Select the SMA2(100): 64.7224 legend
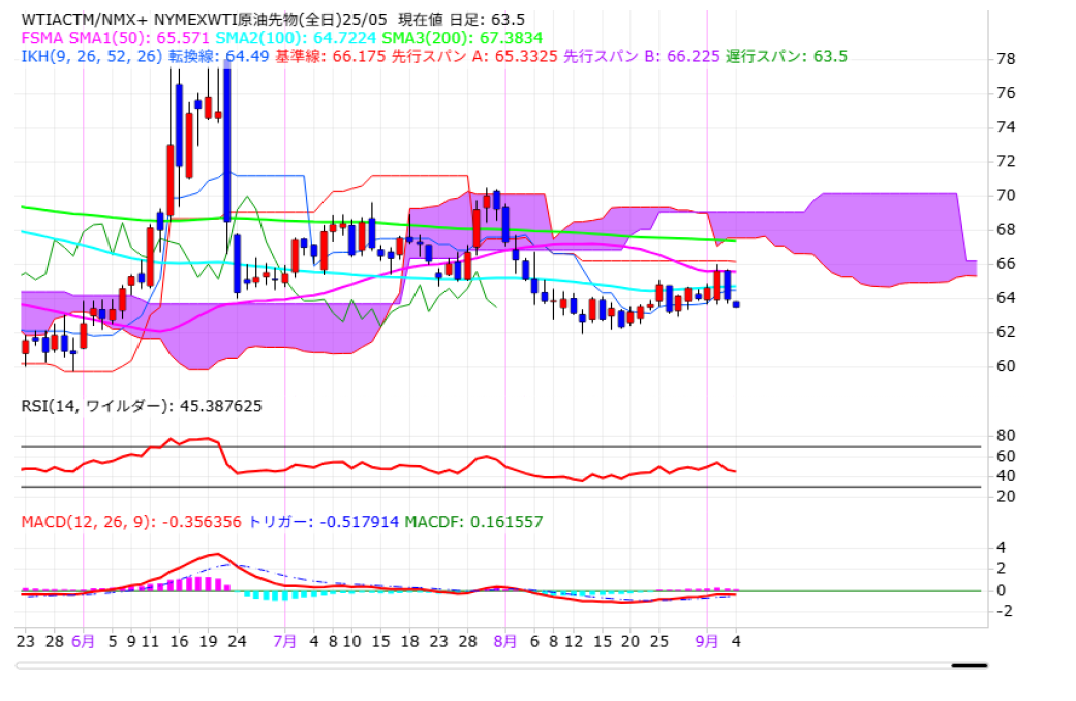This screenshot has height=701, width=1076. click(x=296, y=38)
